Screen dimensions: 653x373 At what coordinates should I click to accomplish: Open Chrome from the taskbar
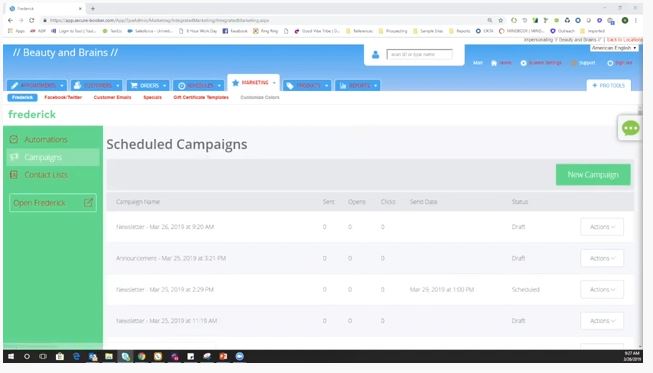[142, 356]
